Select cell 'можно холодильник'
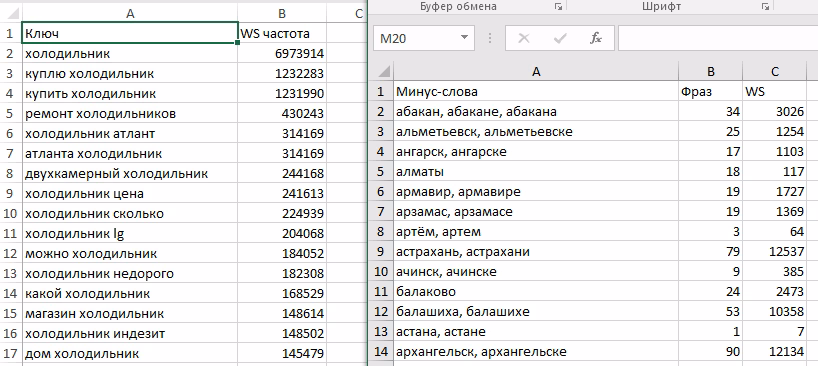 [130, 253]
